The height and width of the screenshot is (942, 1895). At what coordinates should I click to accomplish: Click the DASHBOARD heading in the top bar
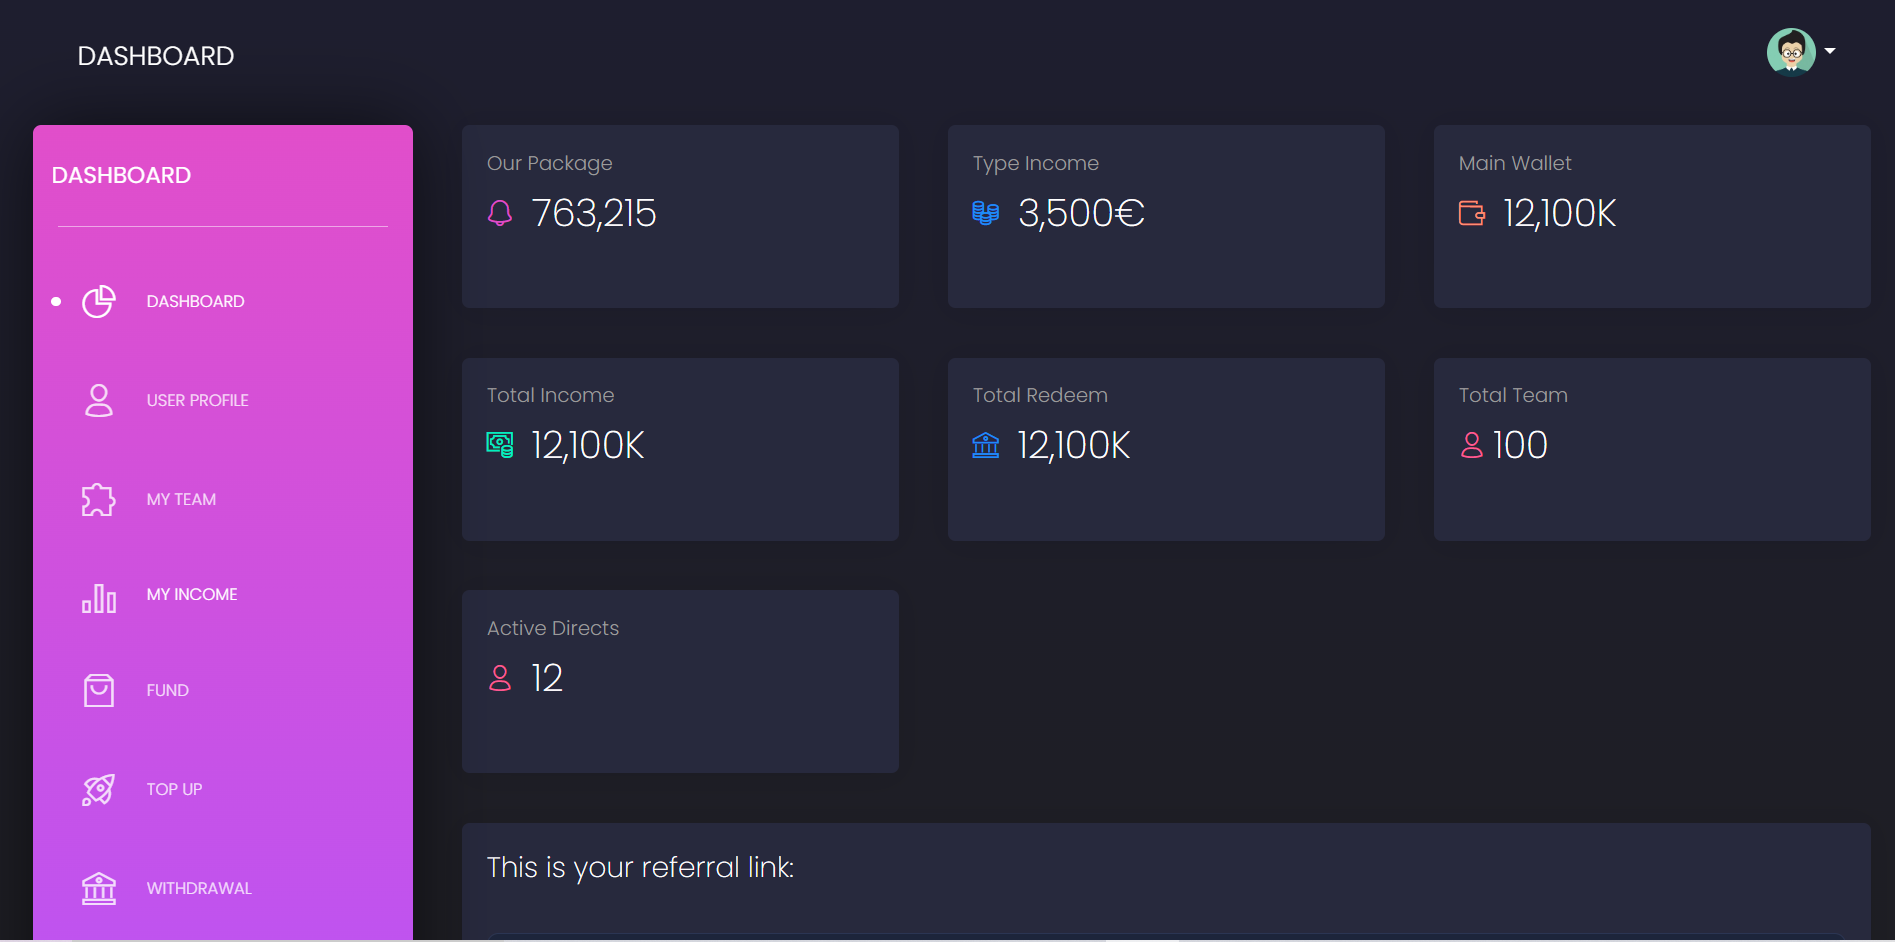(156, 56)
